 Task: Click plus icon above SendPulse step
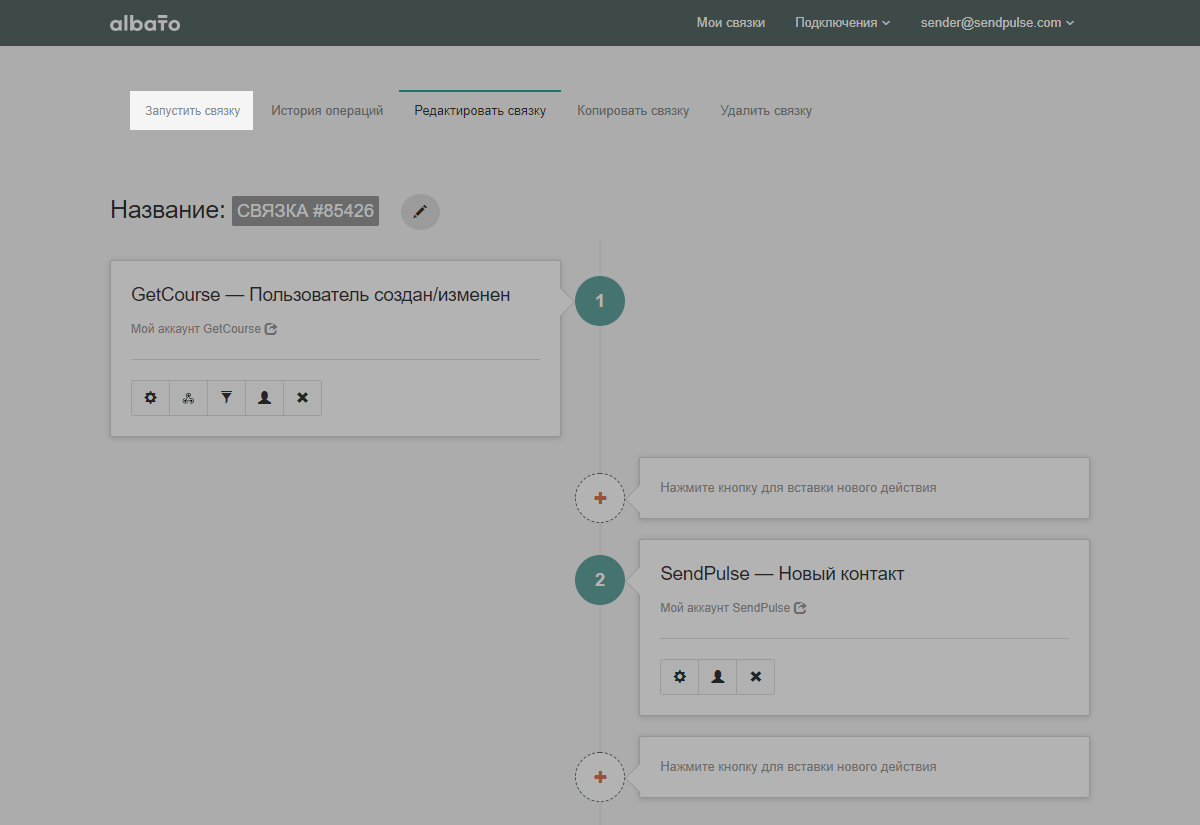(600, 497)
